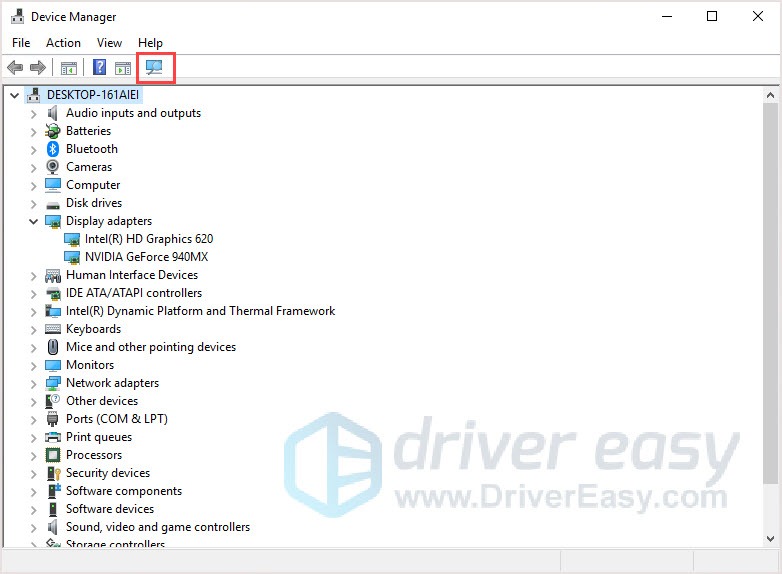This screenshot has height=574, width=782.
Task: Click the scrollbar down arrow
Action: tap(770, 539)
